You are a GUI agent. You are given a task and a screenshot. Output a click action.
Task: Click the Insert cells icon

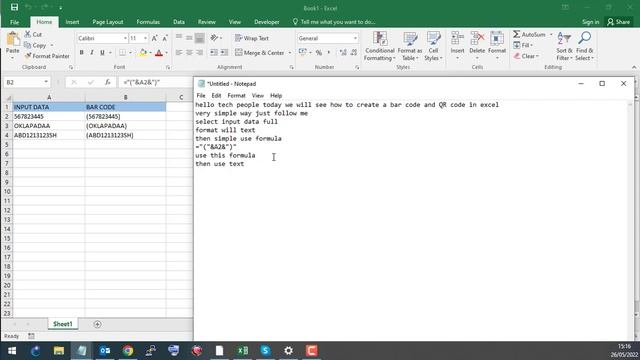click(x=457, y=39)
